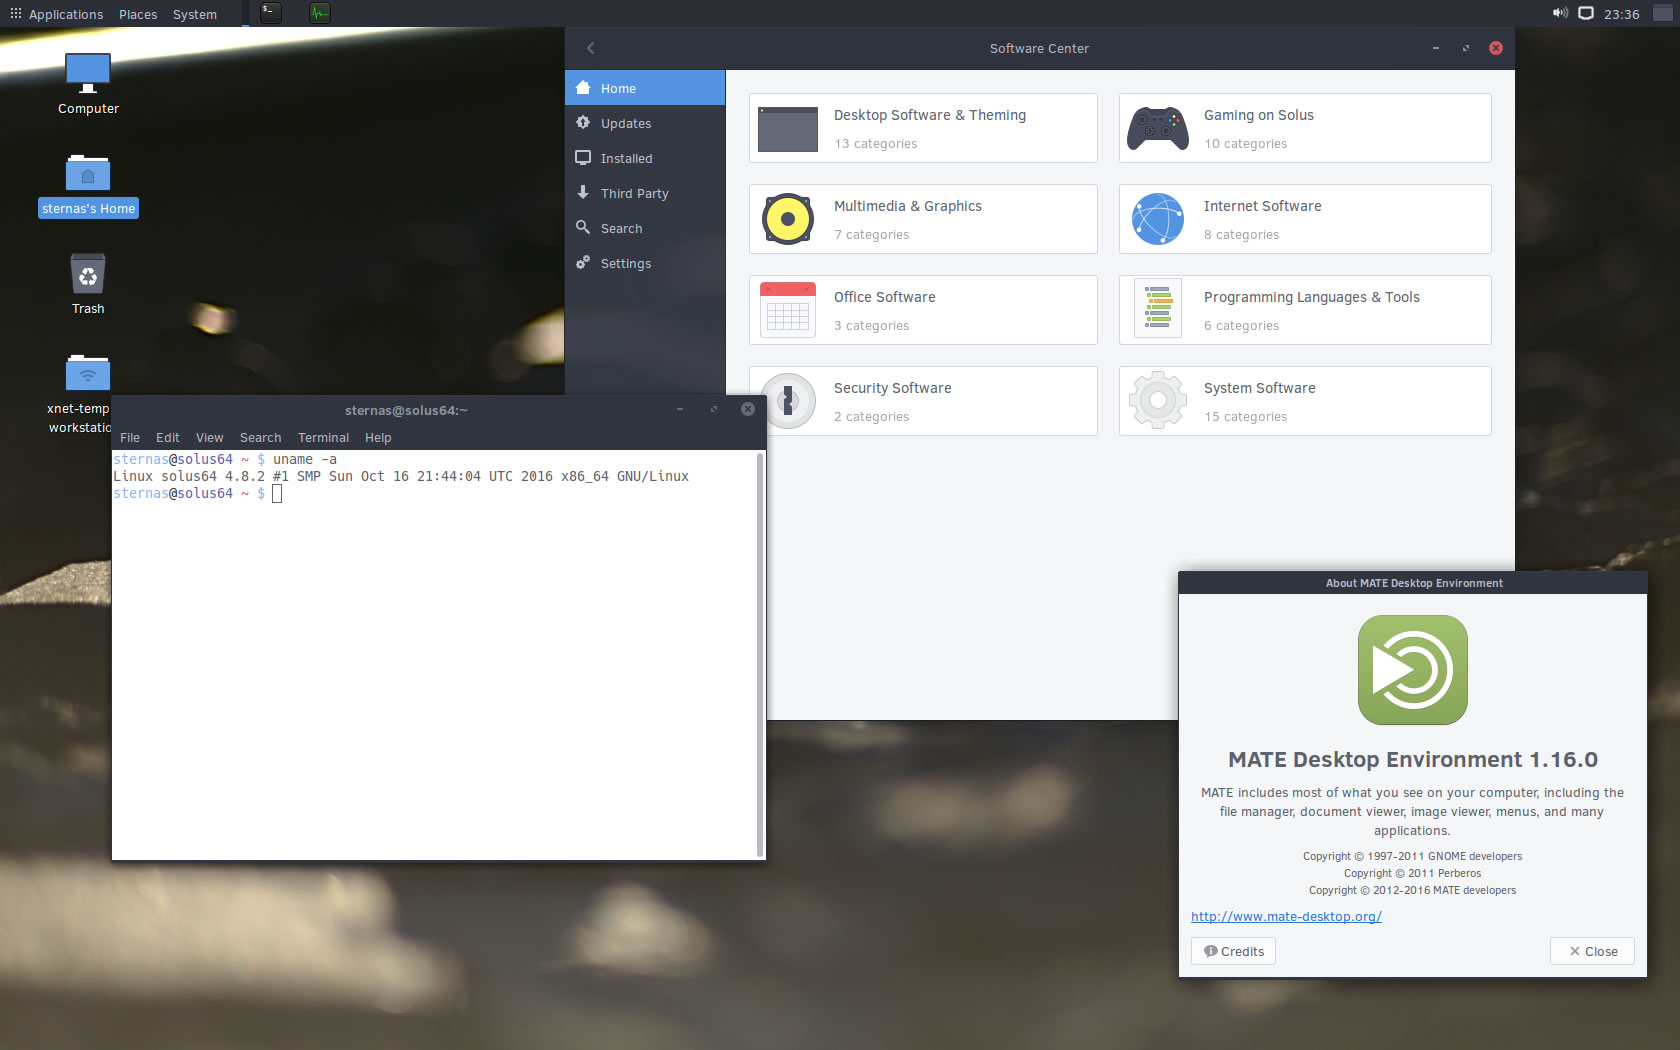Launch system monitor from top panel
Viewport: 1680px width, 1050px height.
319,13
